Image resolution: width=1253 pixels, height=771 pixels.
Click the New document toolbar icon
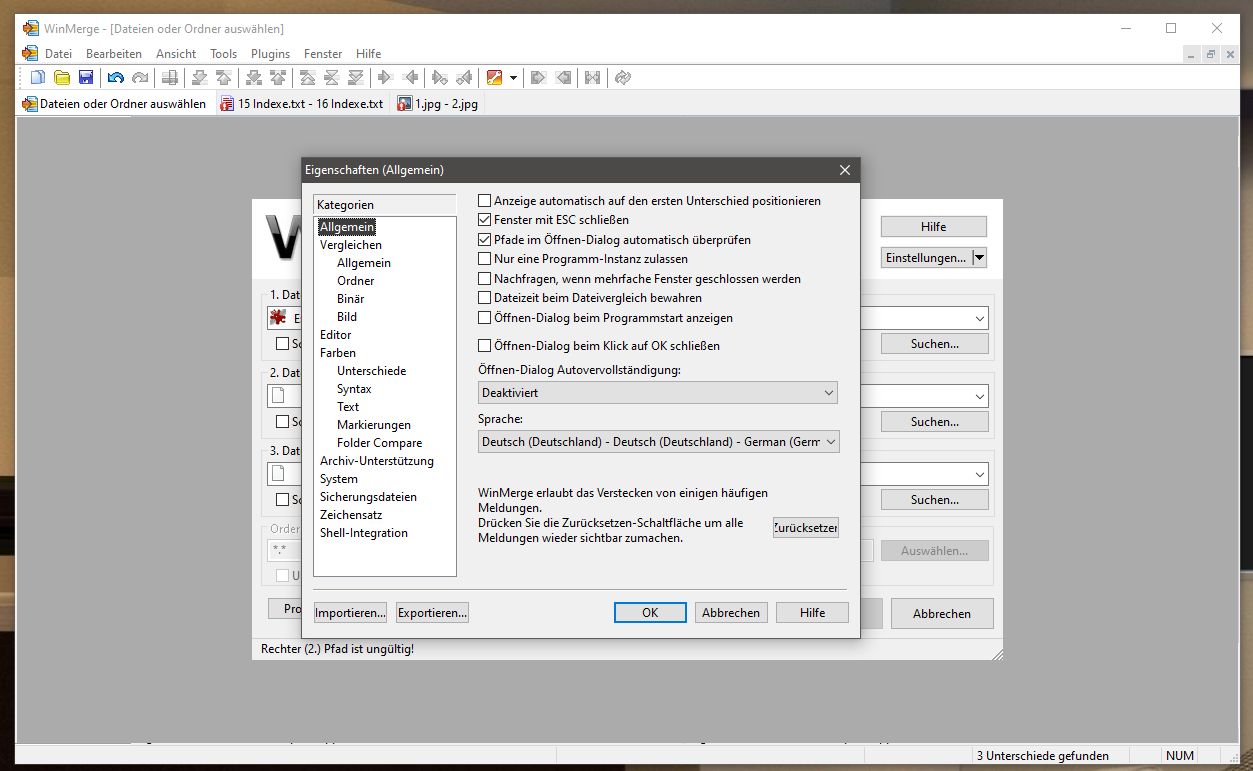[x=38, y=78]
